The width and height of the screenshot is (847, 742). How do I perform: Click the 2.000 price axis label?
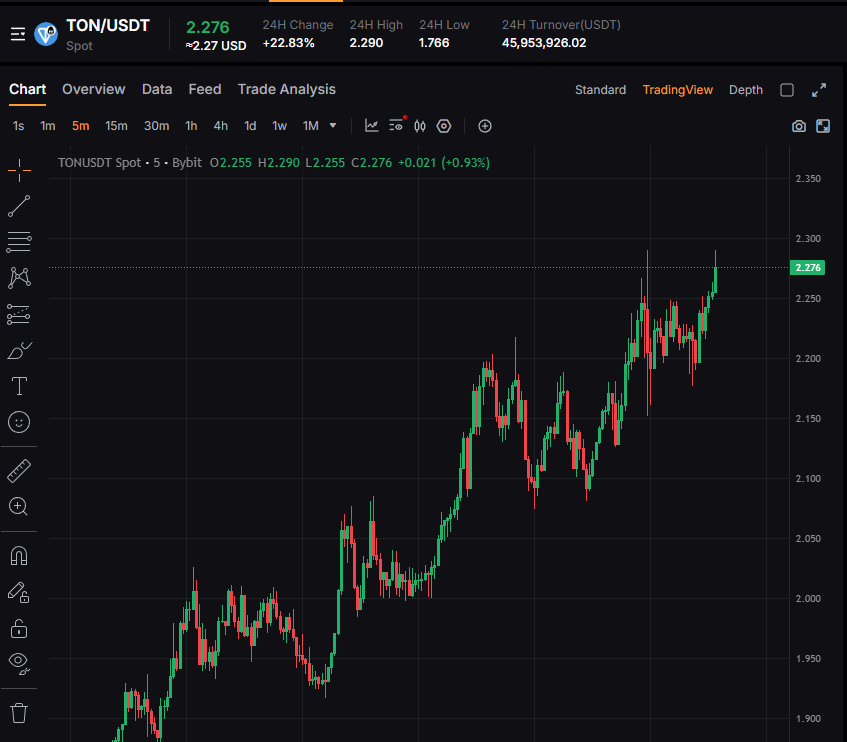coord(808,598)
